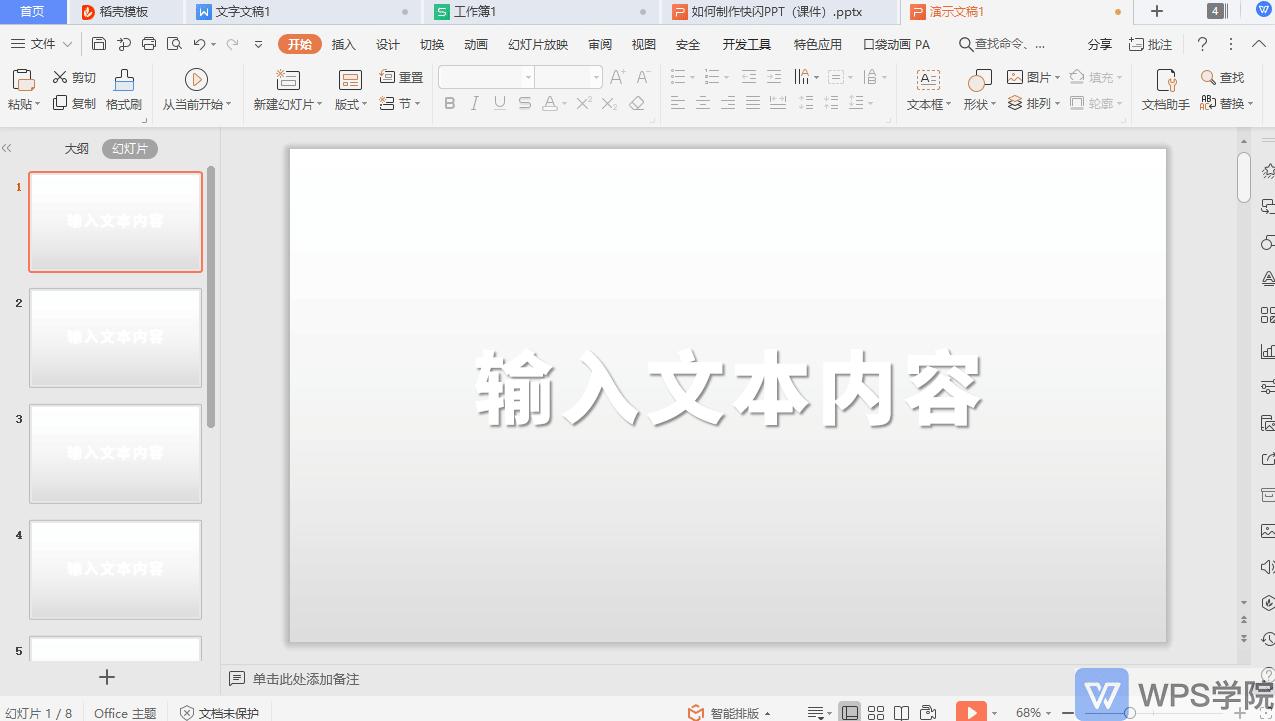Launch the 文档助手 assistant
Image resolution: width=1275 pixels, height=721 pixels.
click(1163, 90)
